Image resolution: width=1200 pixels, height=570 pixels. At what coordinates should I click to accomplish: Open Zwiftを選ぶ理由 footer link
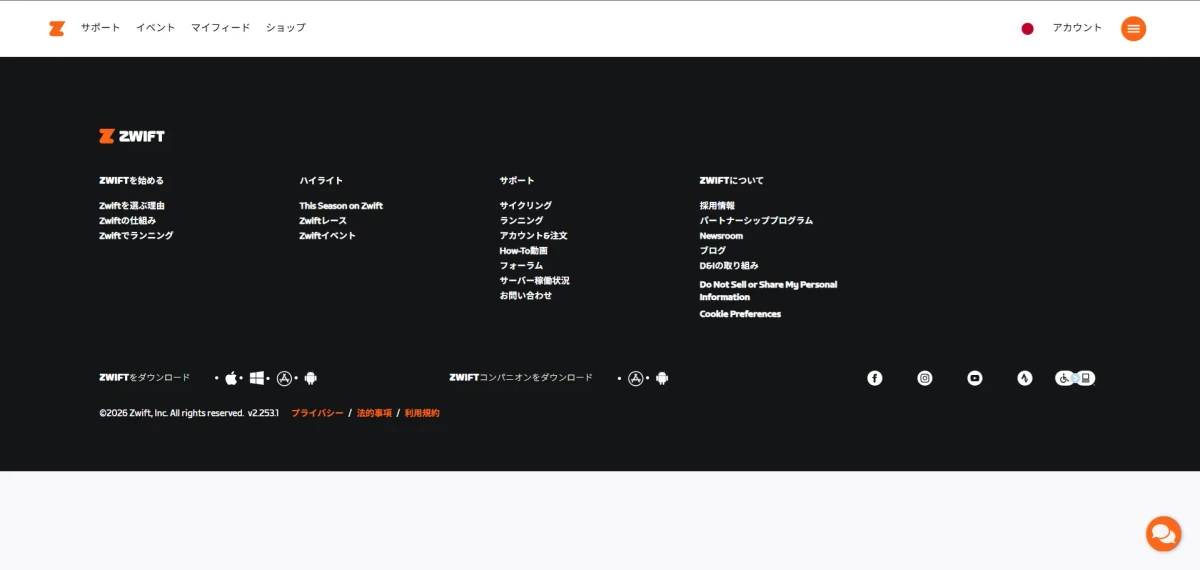tap(132, 206)
